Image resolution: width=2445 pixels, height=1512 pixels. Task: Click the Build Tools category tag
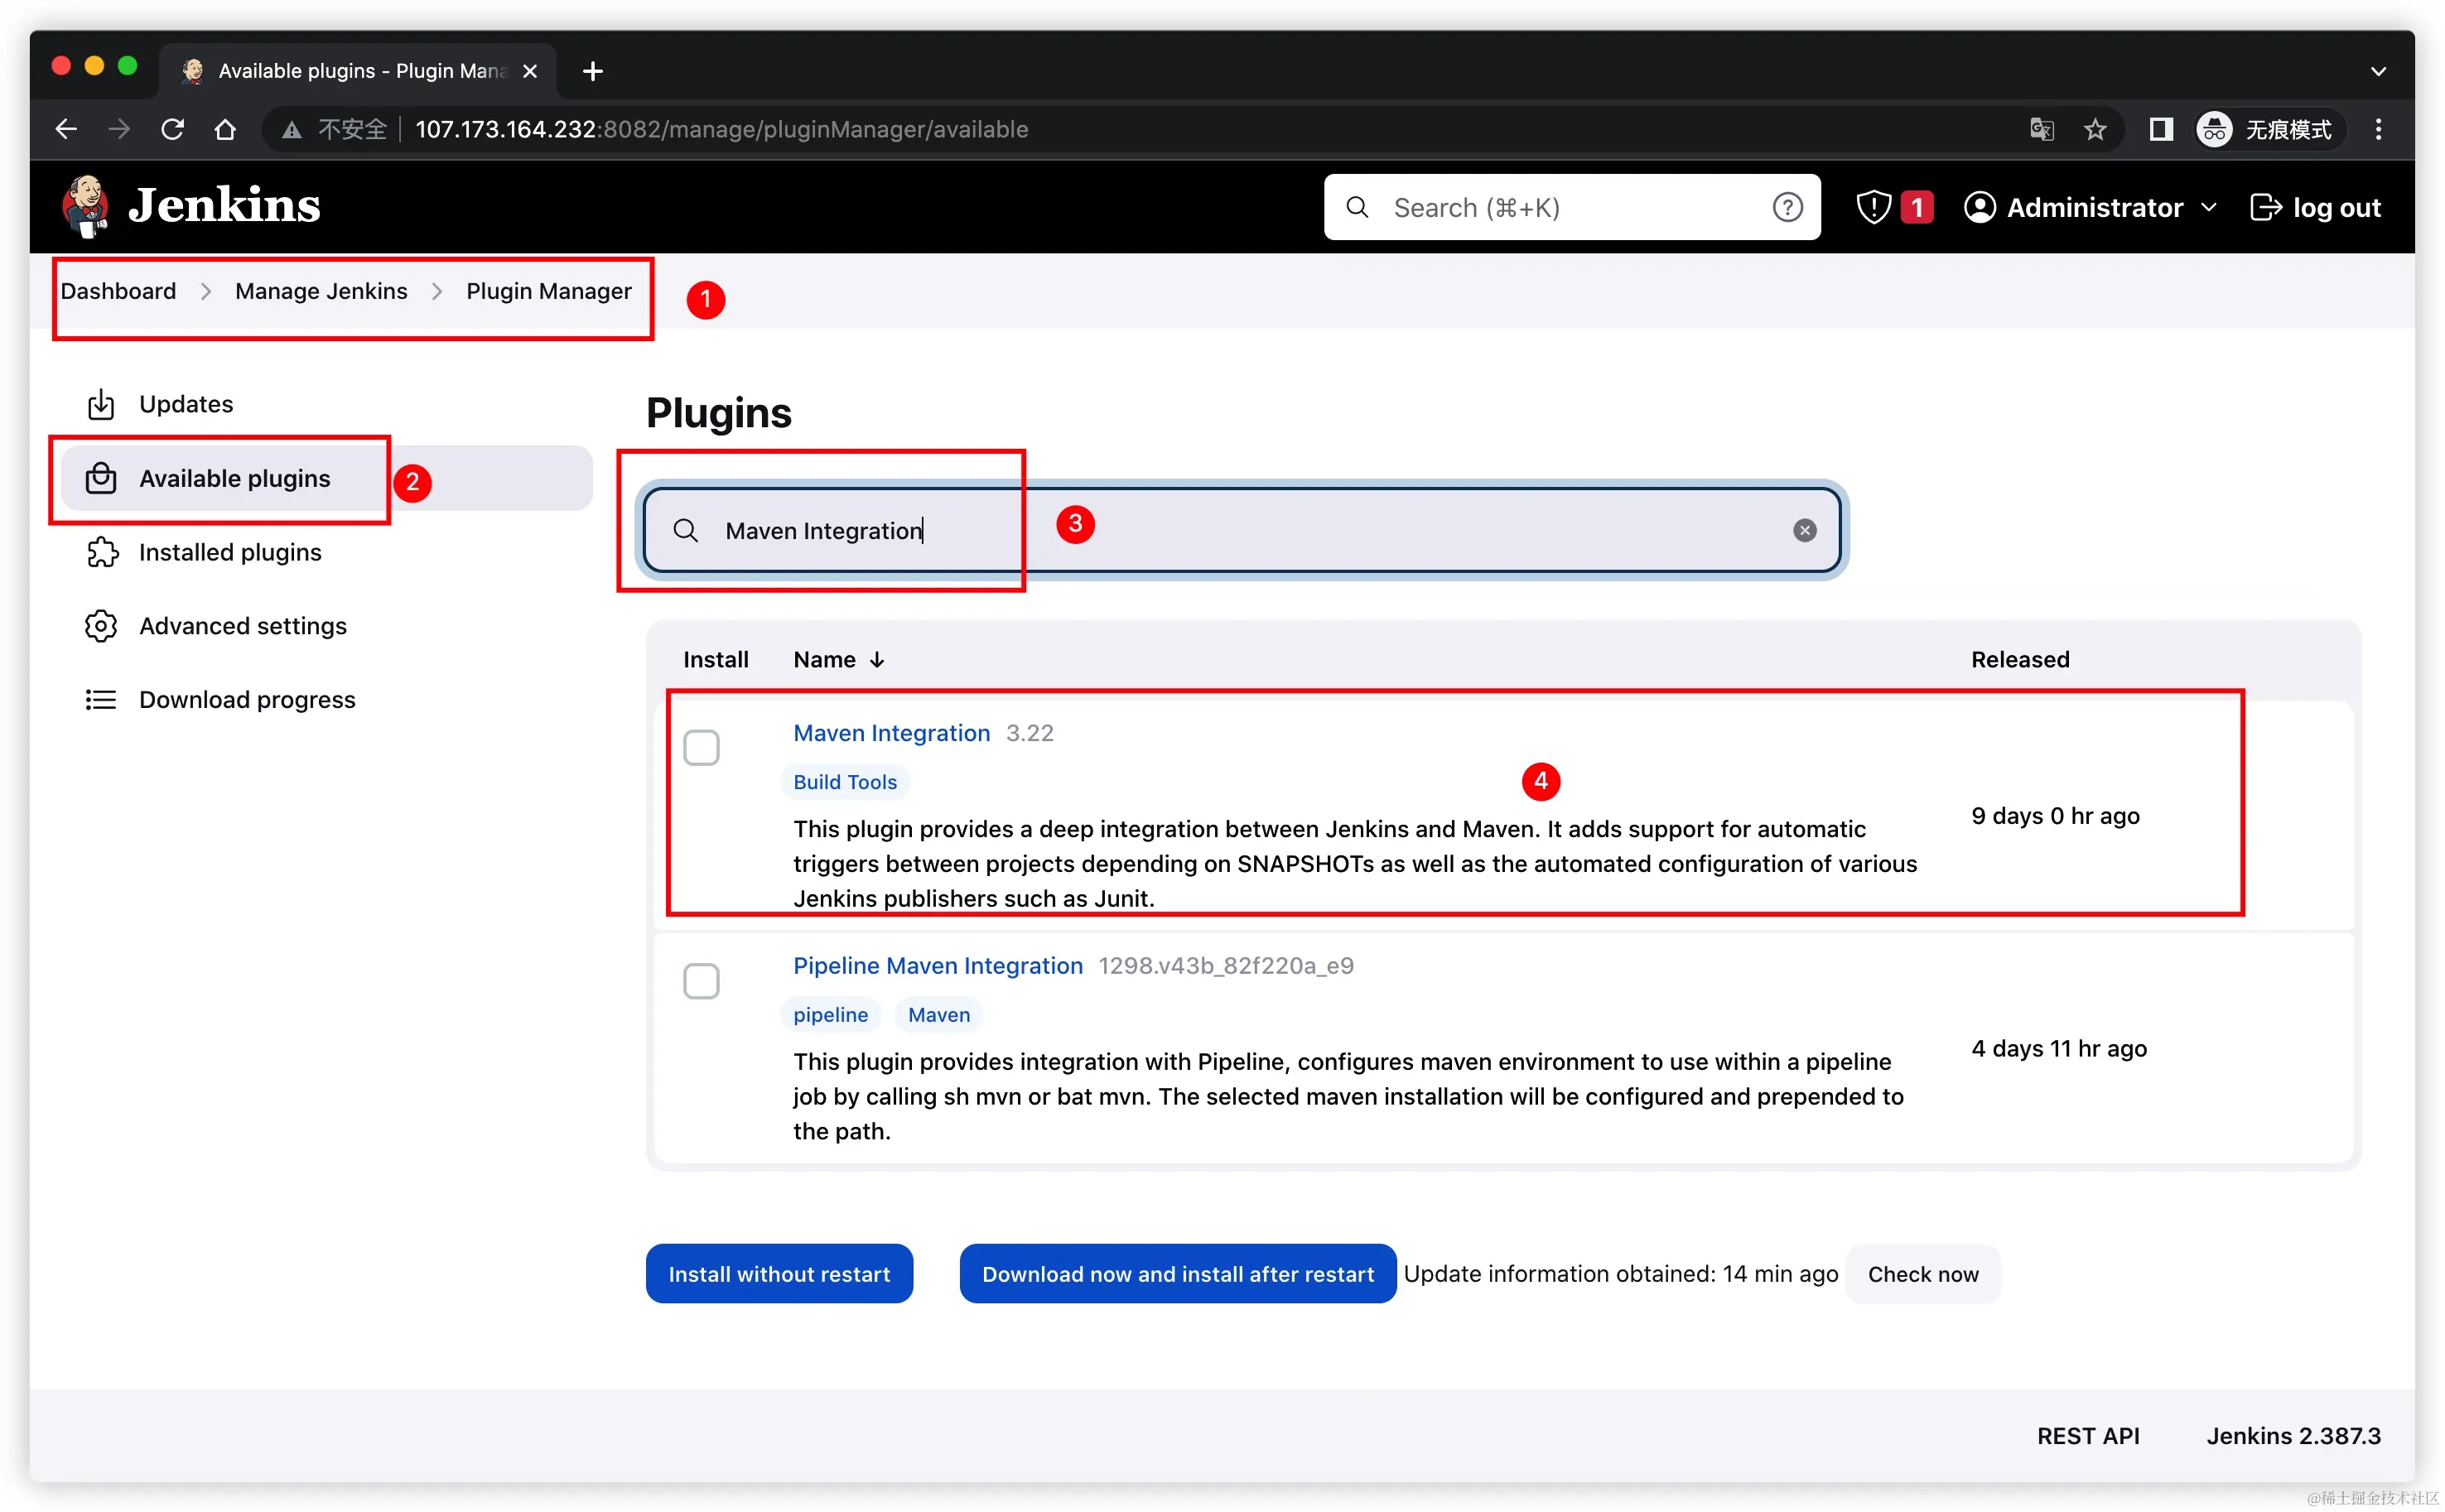coord(844,782)
